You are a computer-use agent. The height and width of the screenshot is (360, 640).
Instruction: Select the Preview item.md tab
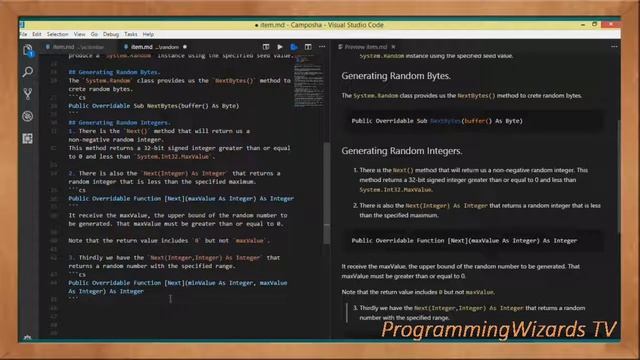366,47
